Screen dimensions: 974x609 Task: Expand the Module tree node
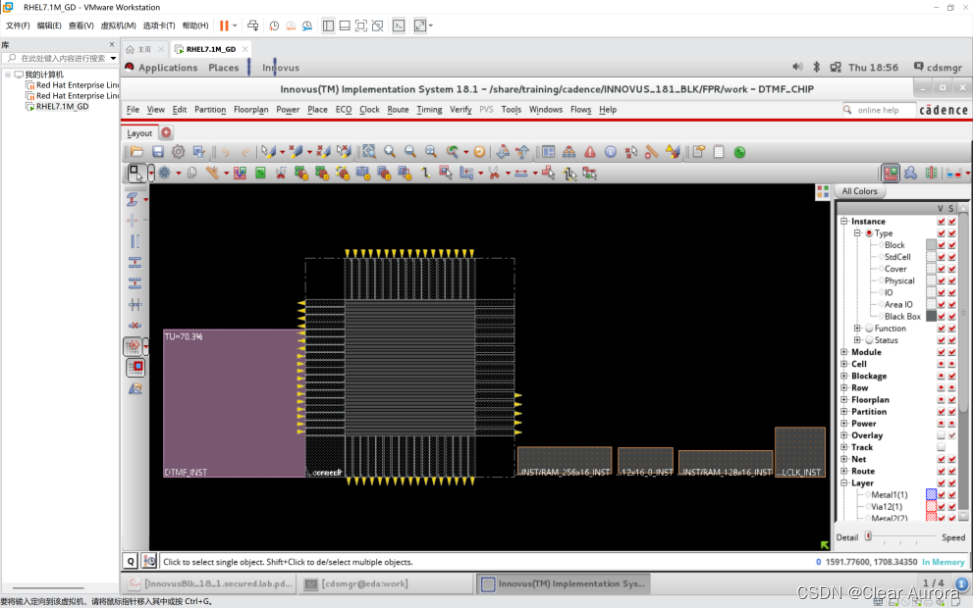[x=844, y=352]
